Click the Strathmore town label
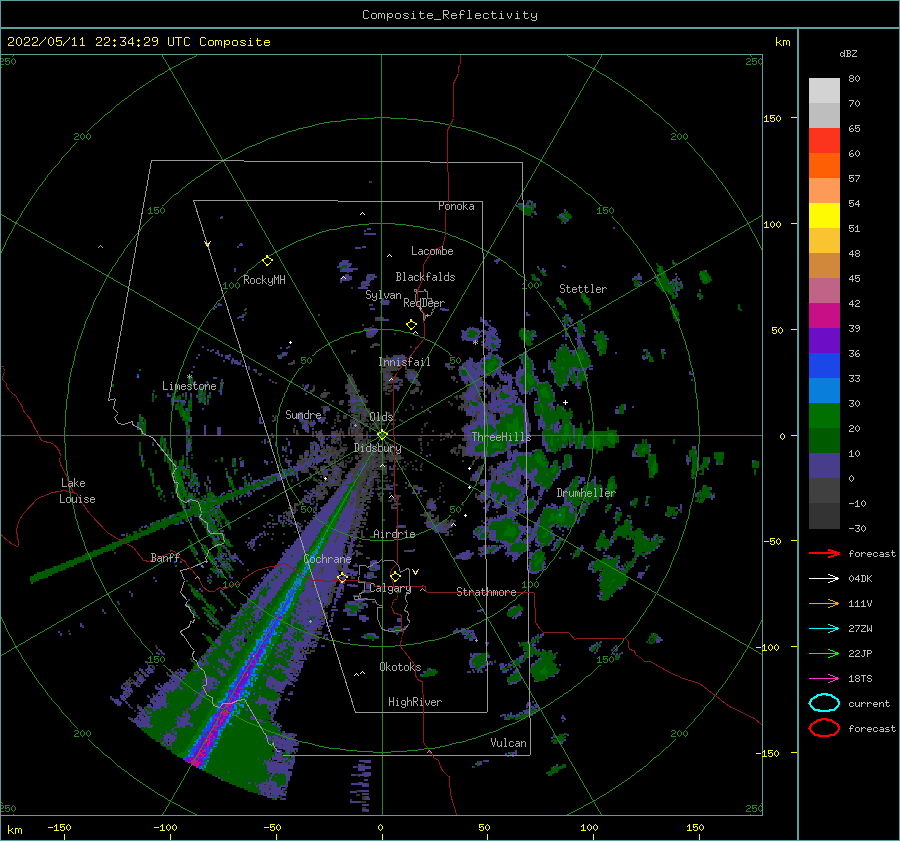Image resolution: width=900 pixels, height=841 pixels. (x=486, y=592)
